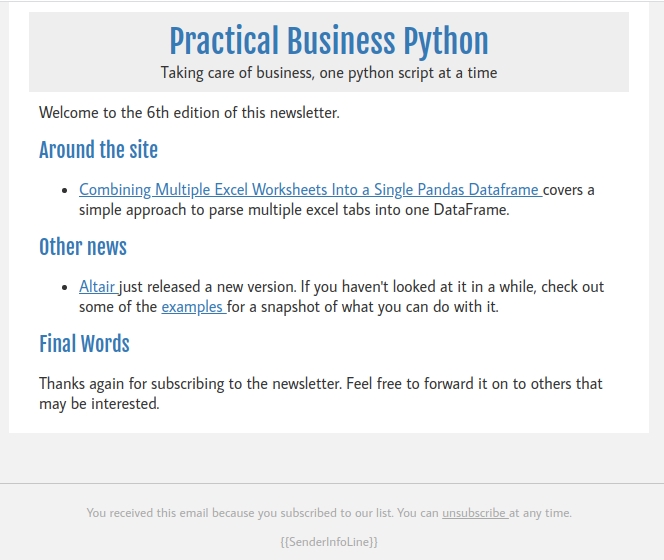Click the Practical Business Python title
This screenshot has height=560, width=664.
[x=328, y=42]
